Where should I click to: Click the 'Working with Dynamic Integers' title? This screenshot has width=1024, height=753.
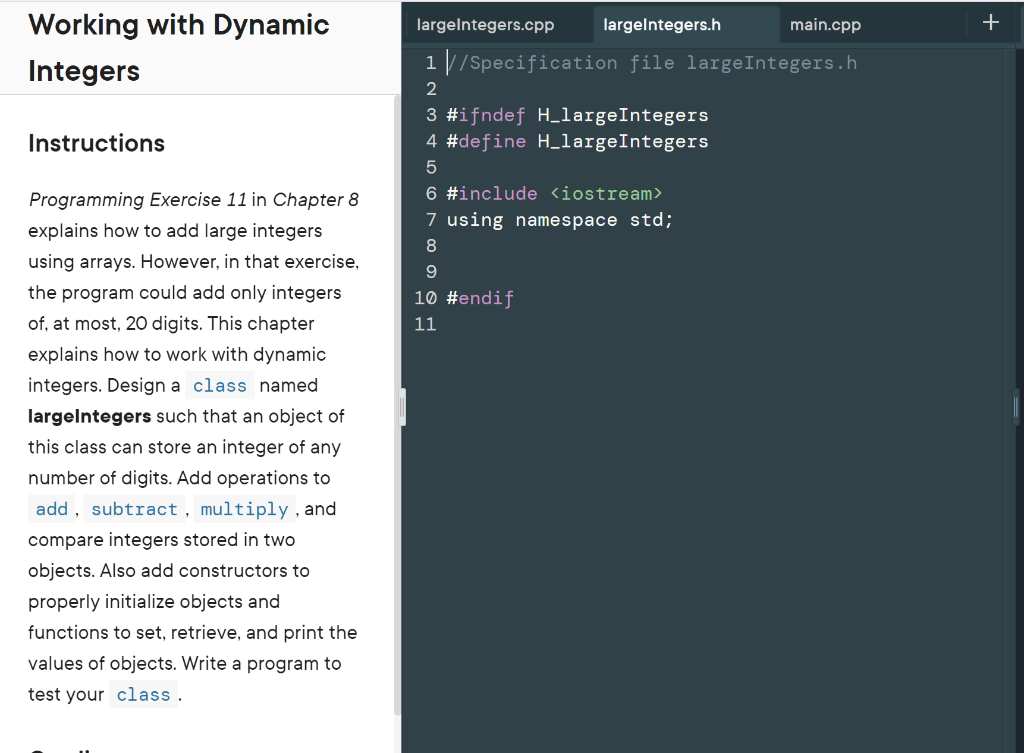(179, 47)
